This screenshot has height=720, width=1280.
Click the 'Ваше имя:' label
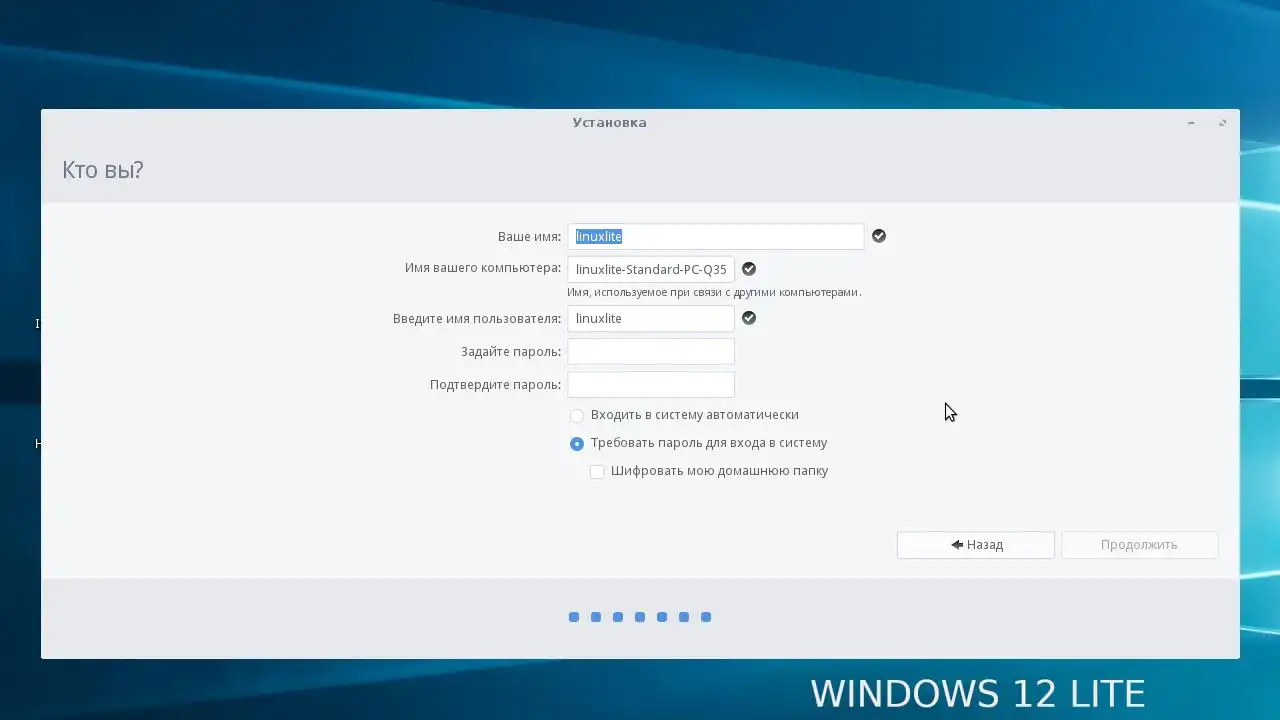point(530,237)
